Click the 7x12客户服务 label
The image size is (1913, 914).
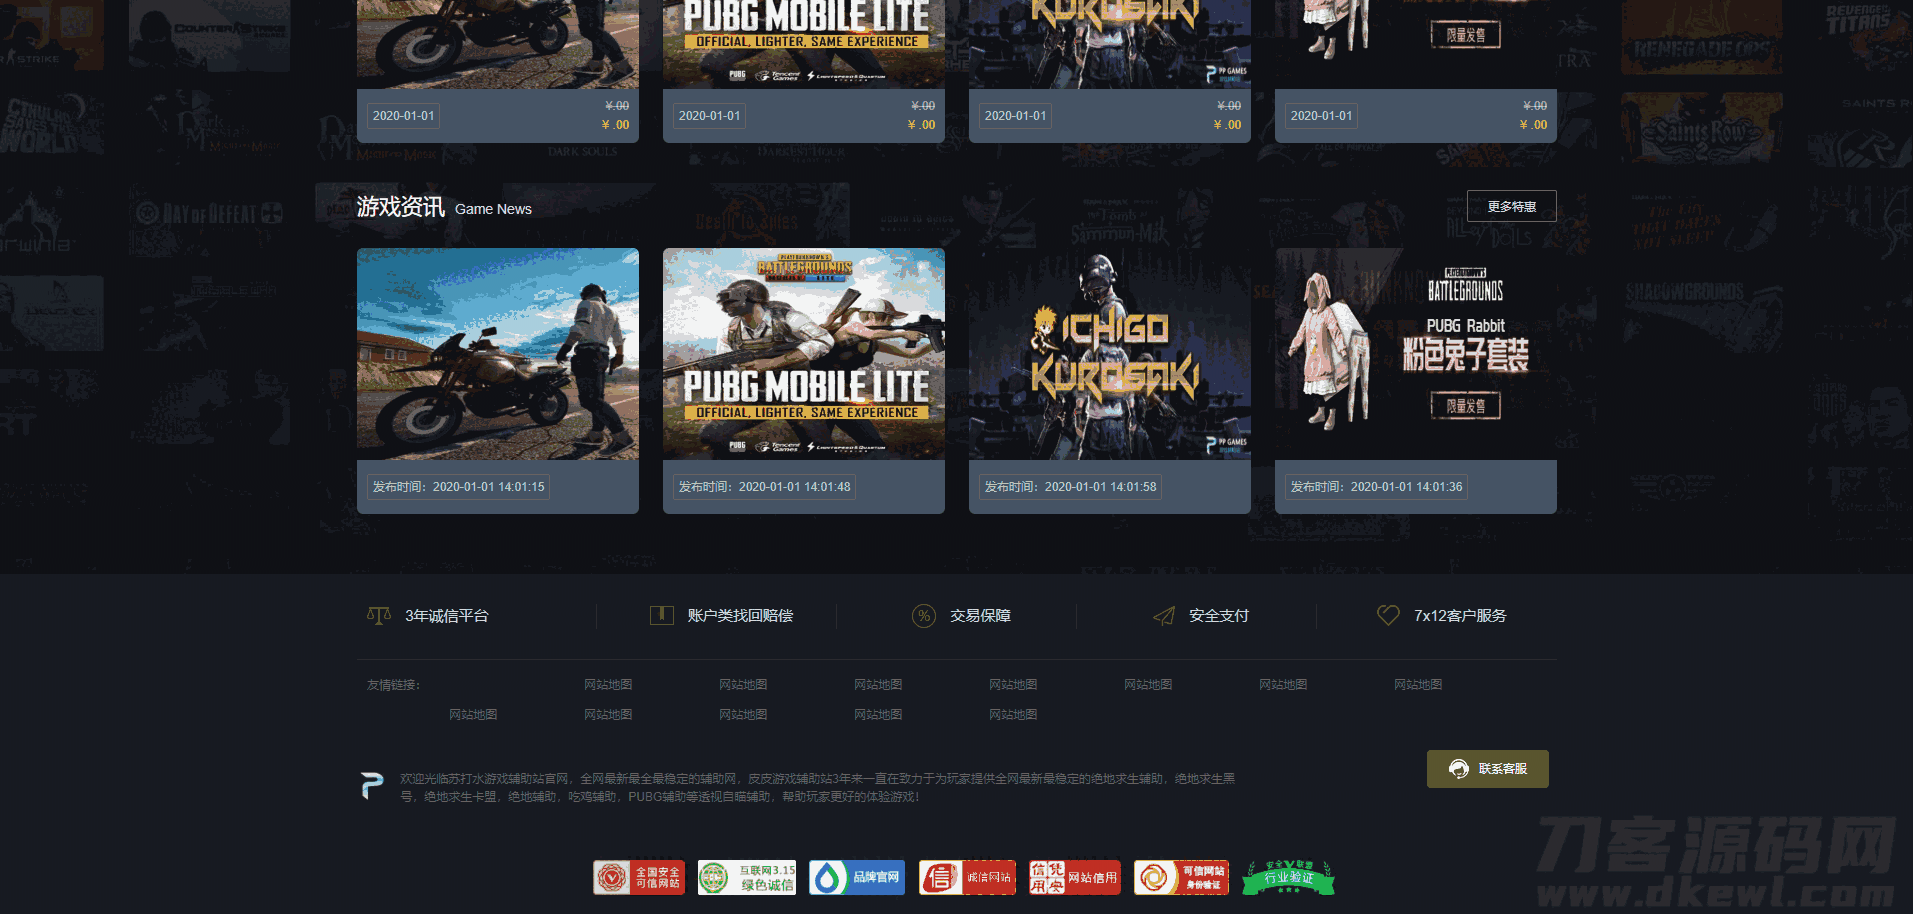click(x=1460, y=616)
